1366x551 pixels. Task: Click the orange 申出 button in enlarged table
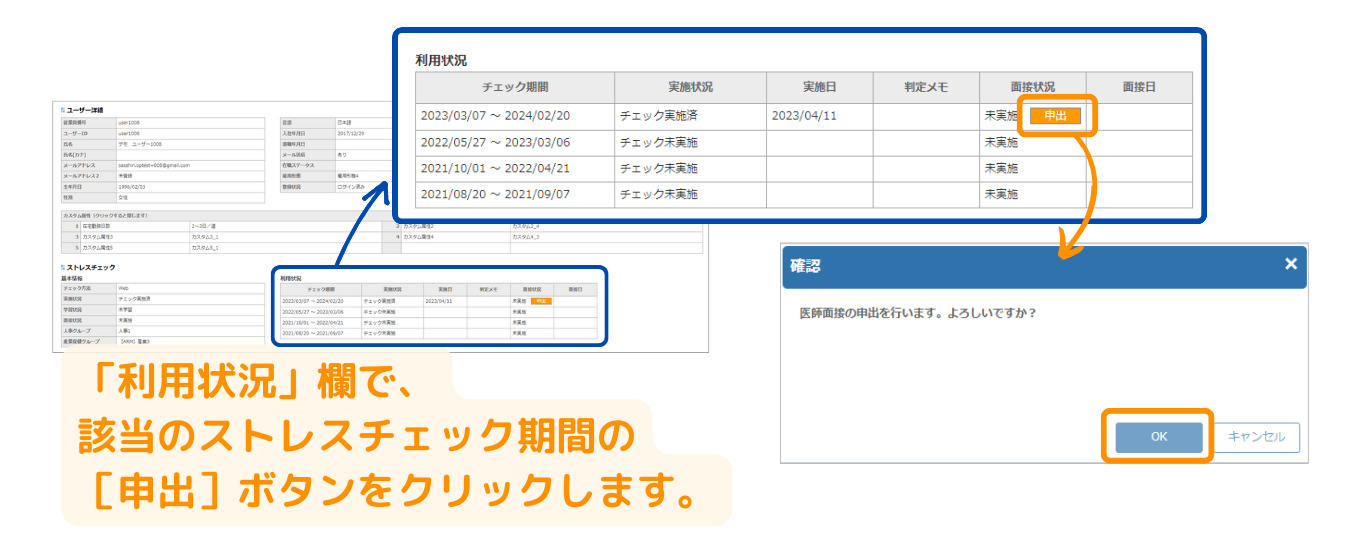1055,116
